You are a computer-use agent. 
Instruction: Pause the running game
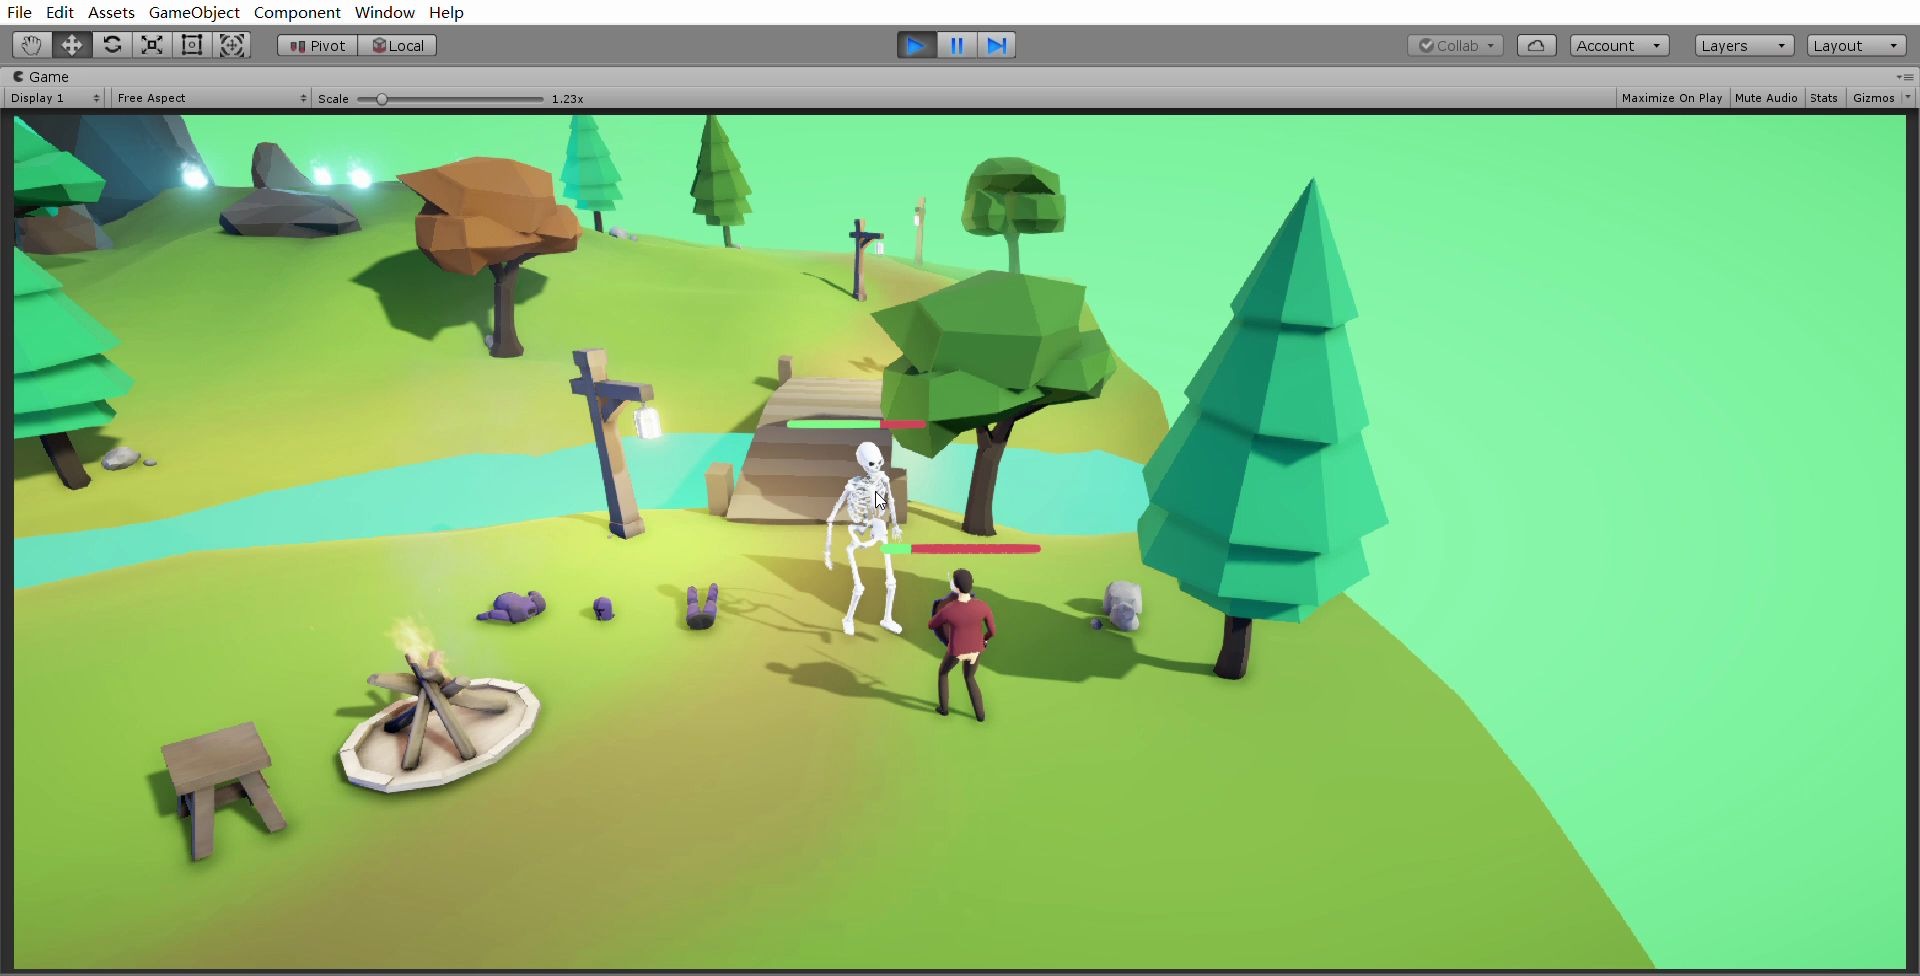pos(956,45)
